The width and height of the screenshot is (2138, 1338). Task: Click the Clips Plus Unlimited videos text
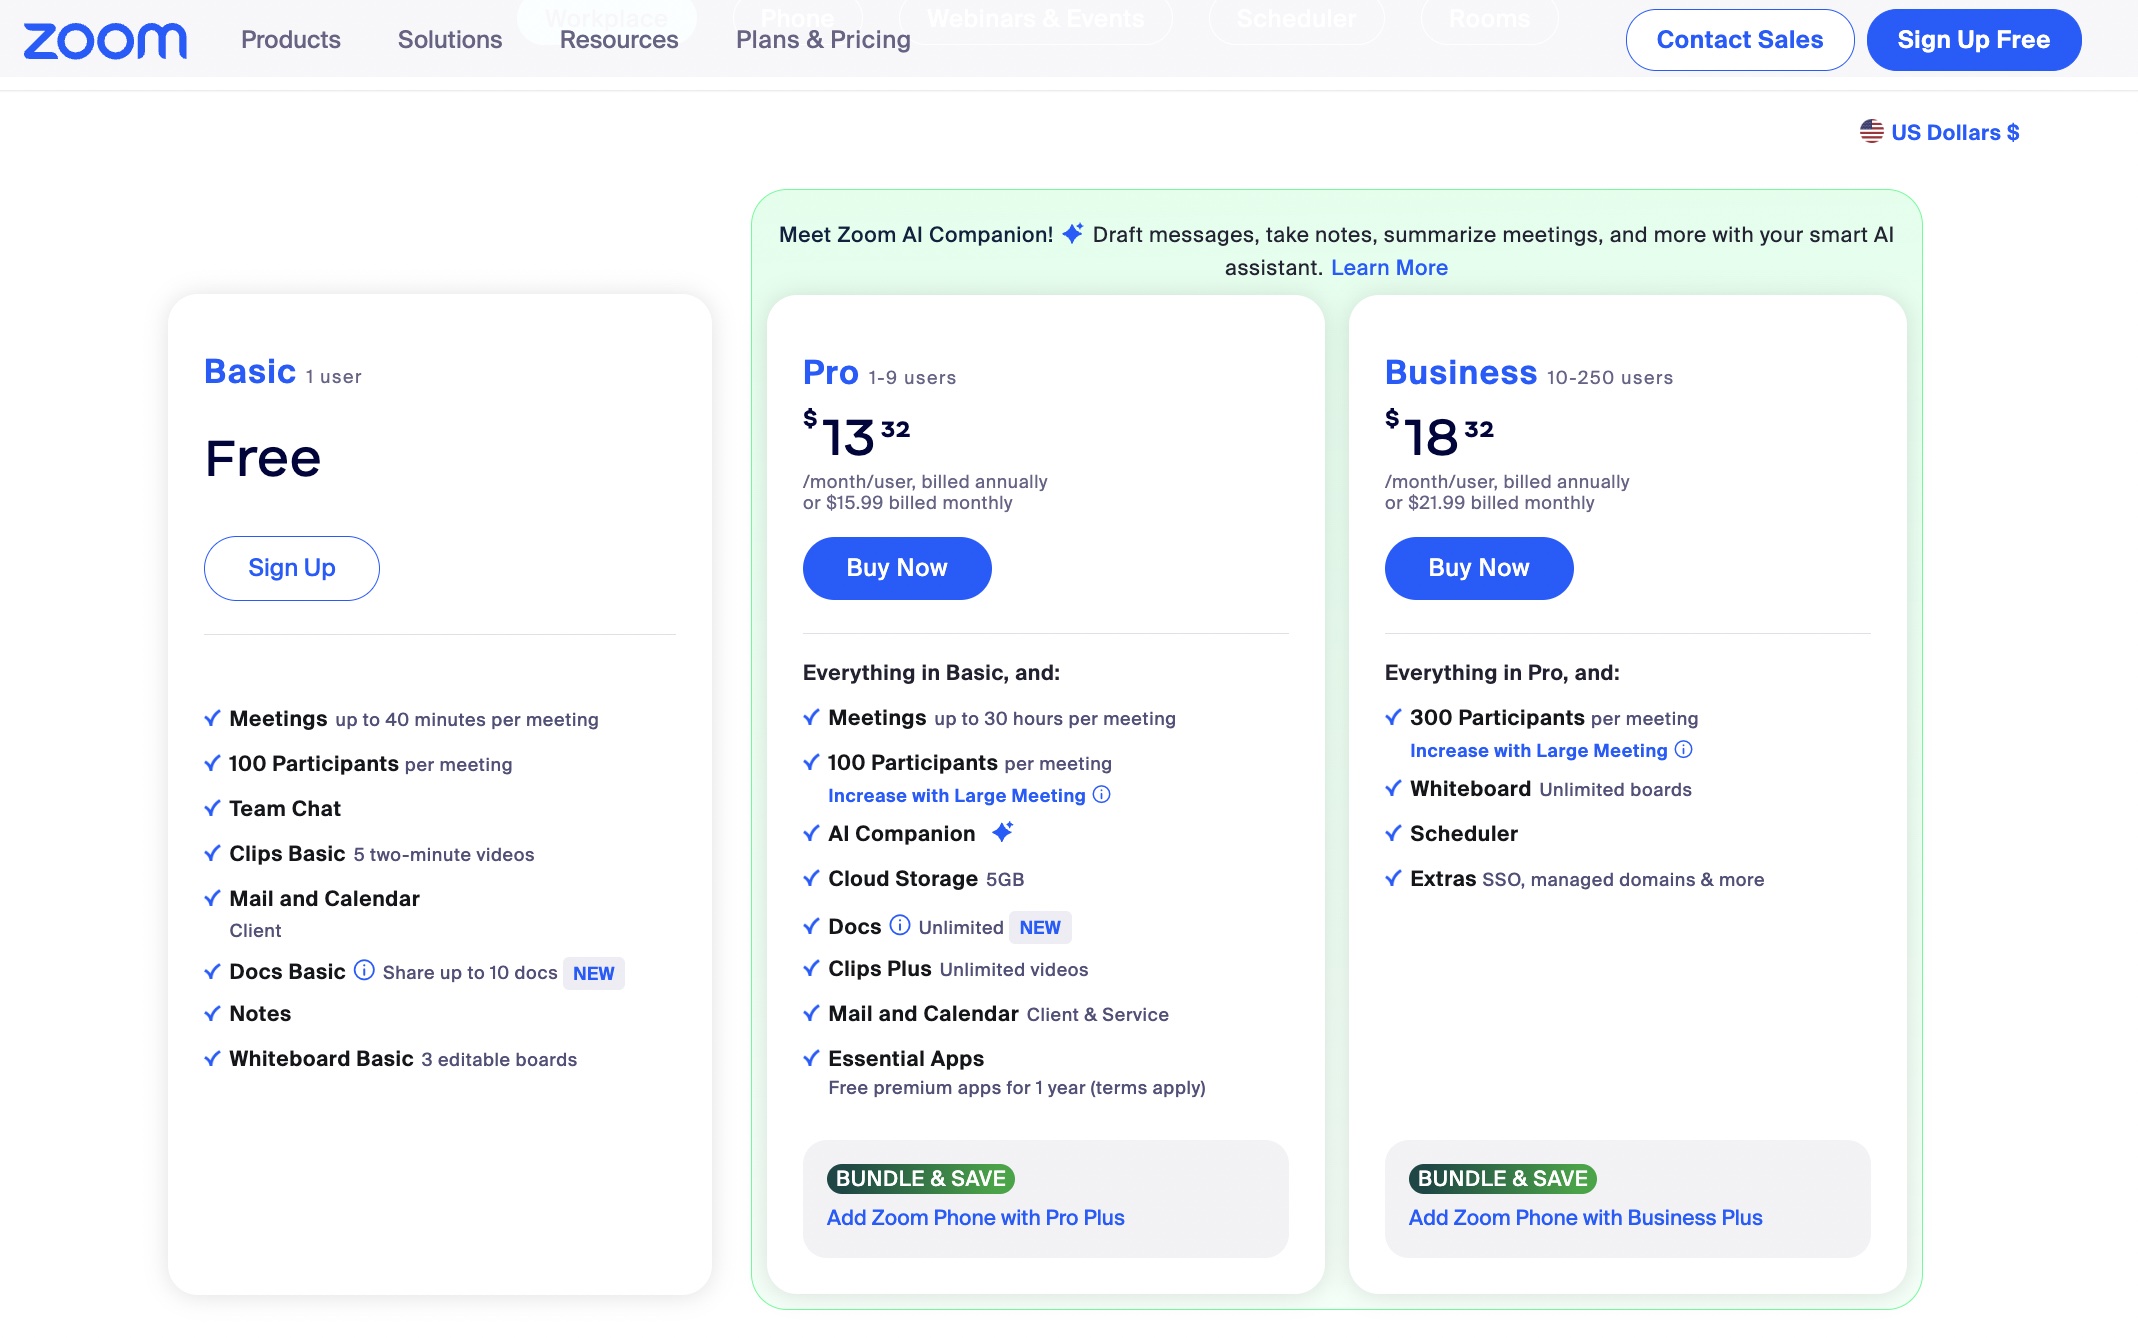[x=958, y=969]
